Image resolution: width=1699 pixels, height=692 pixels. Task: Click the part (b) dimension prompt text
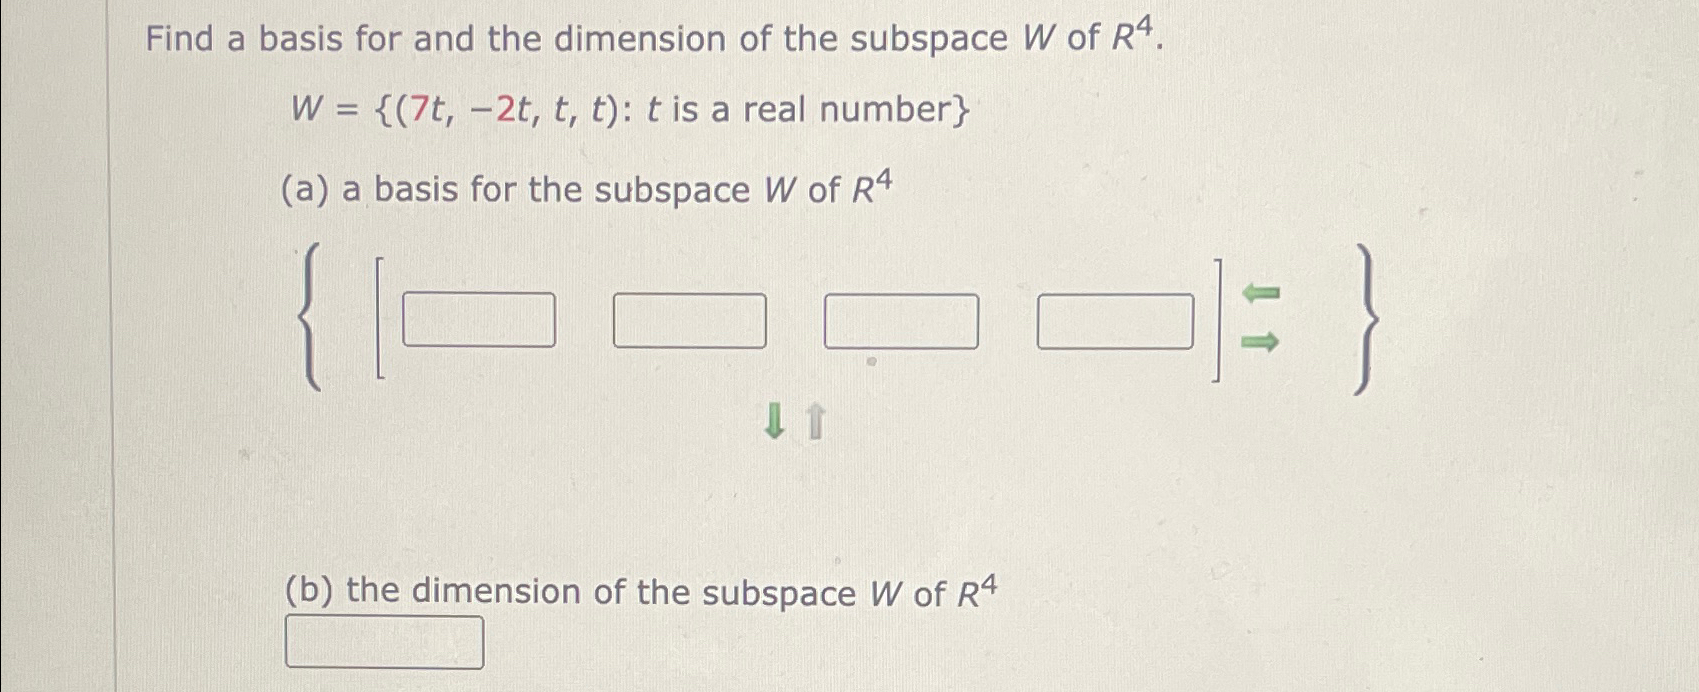638,590
